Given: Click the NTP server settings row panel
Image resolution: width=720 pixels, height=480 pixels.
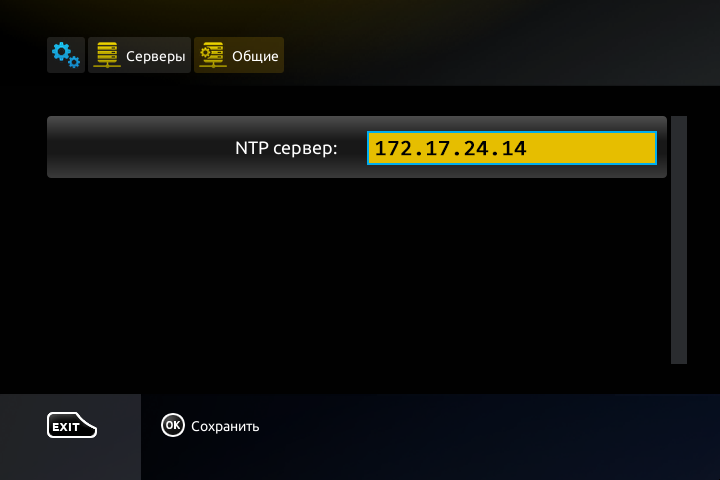Looking at the screenshot, I should tap(357, 147).
